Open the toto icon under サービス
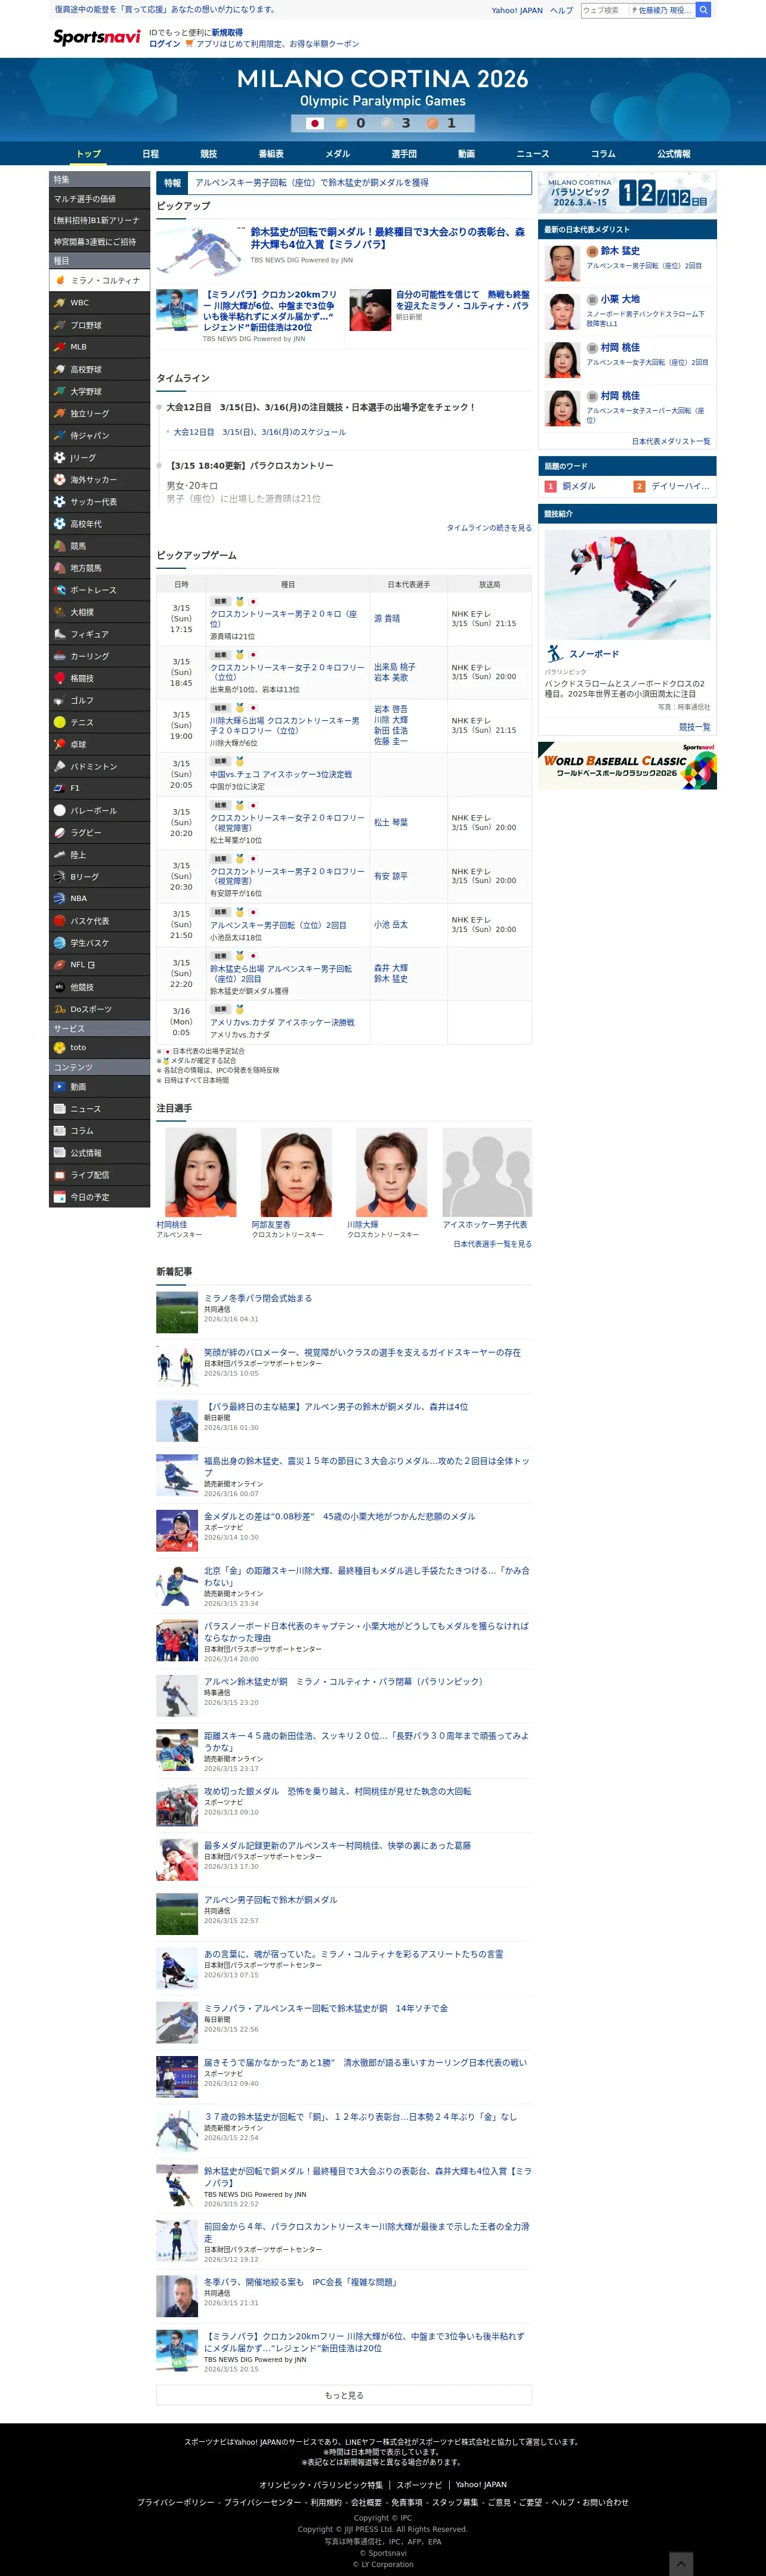Image resolution: width=766 pixels, height=2576 pixels. click(x=60, y=1047)
